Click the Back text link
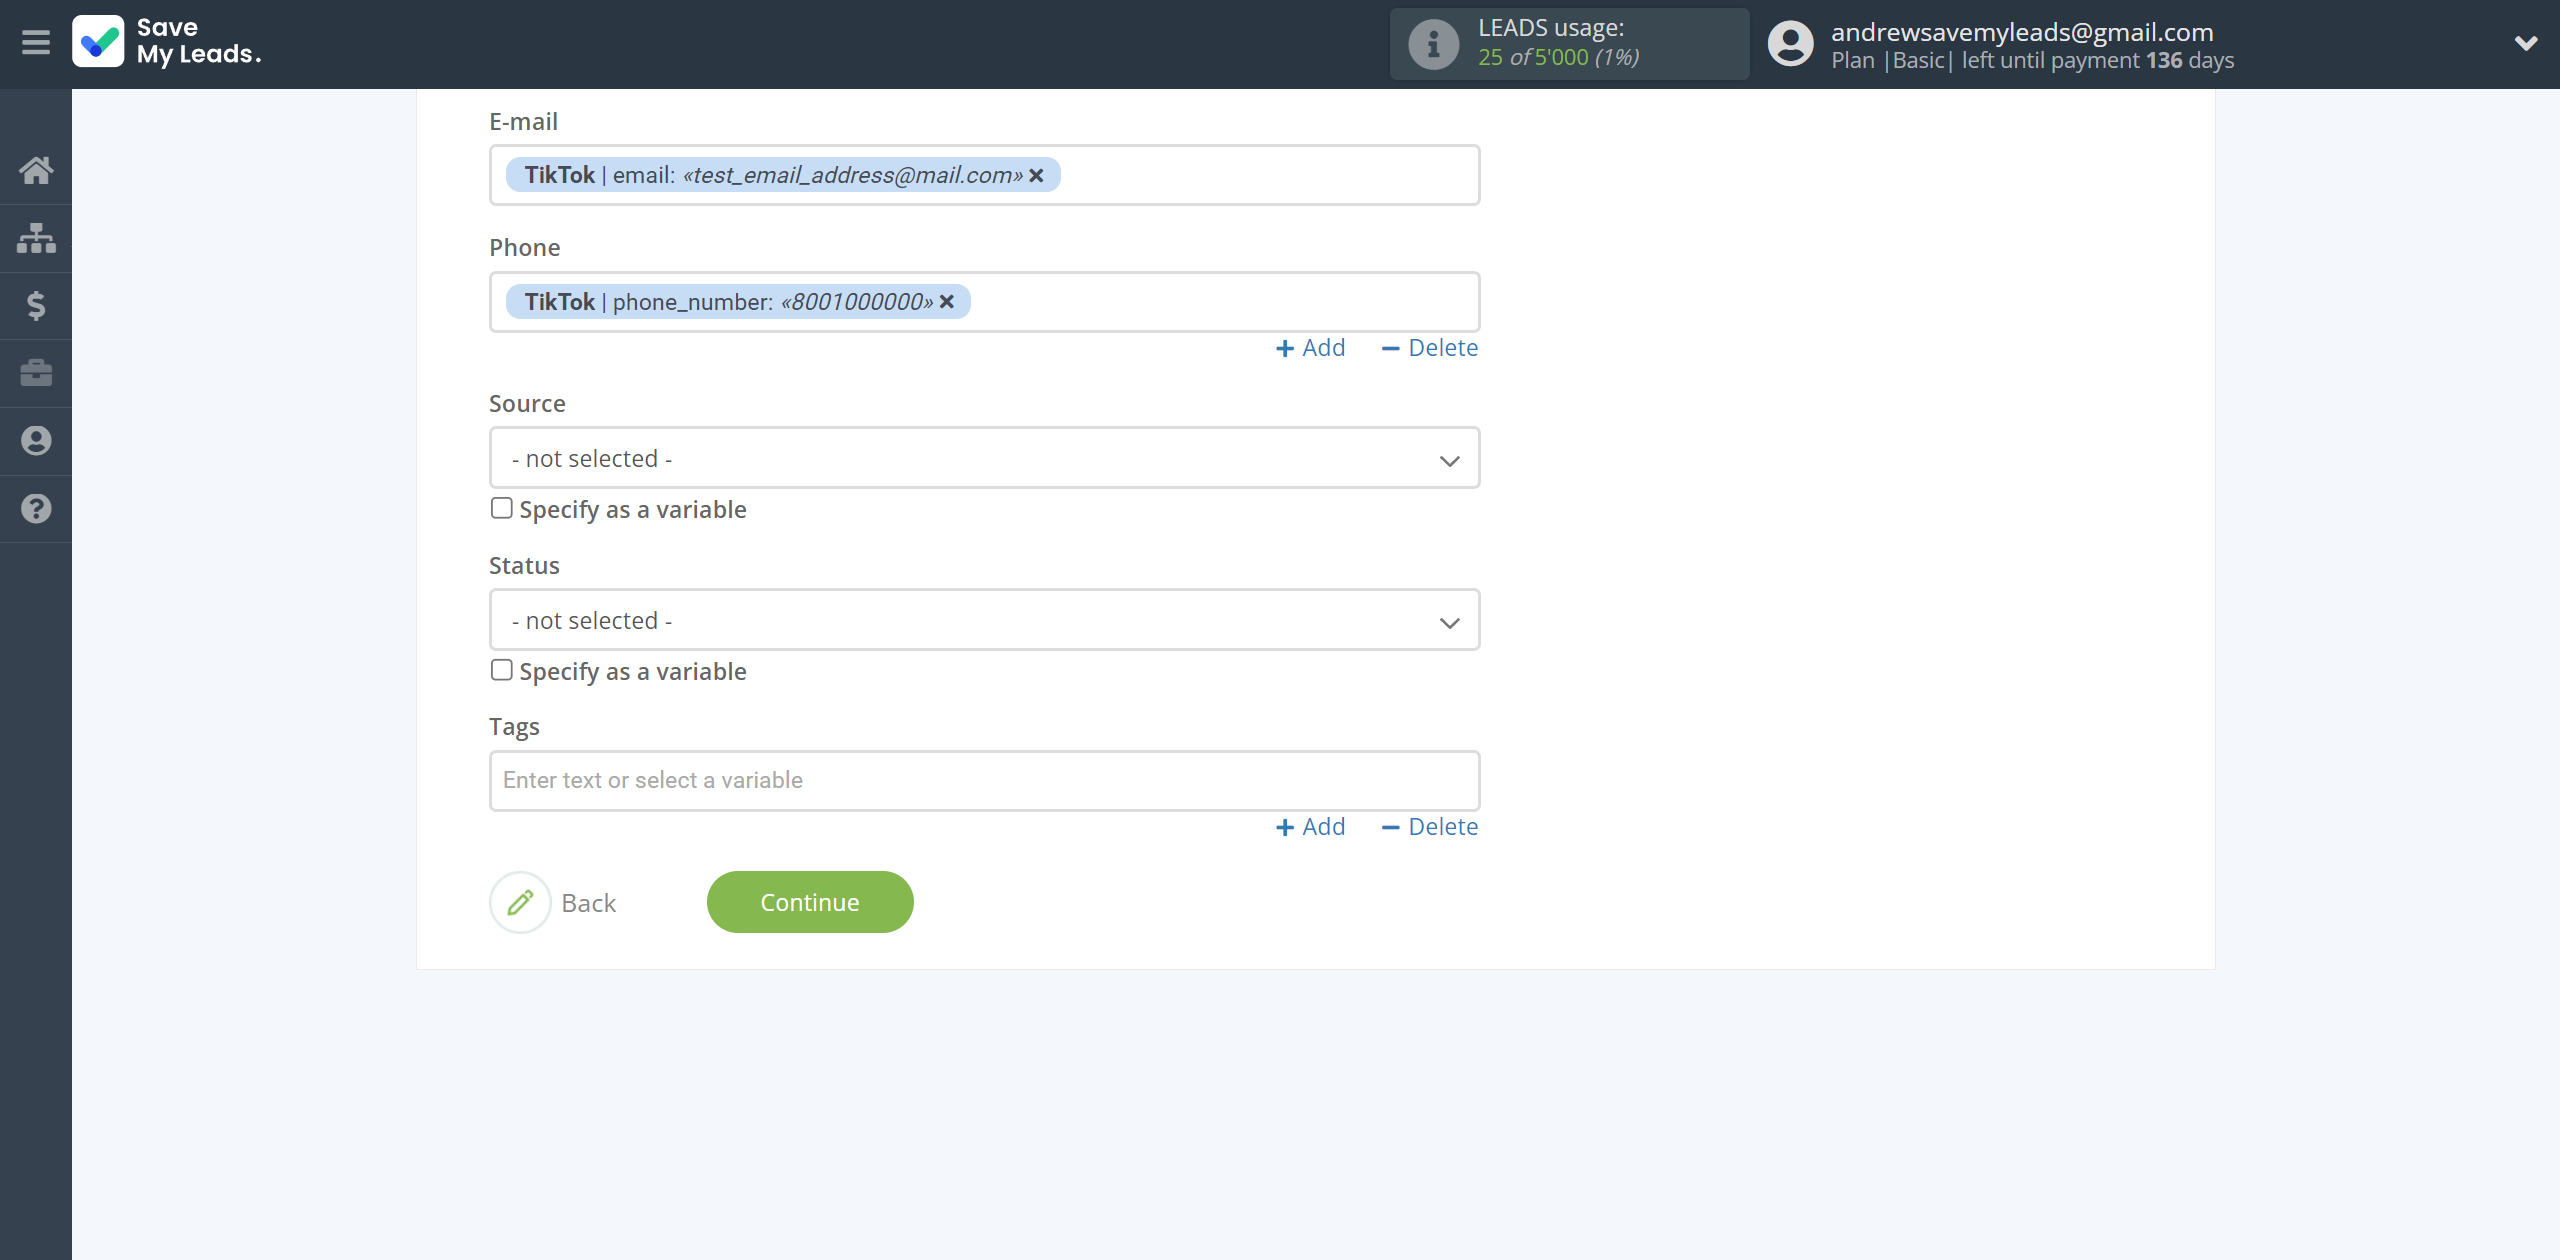 (x=588, y=903)
